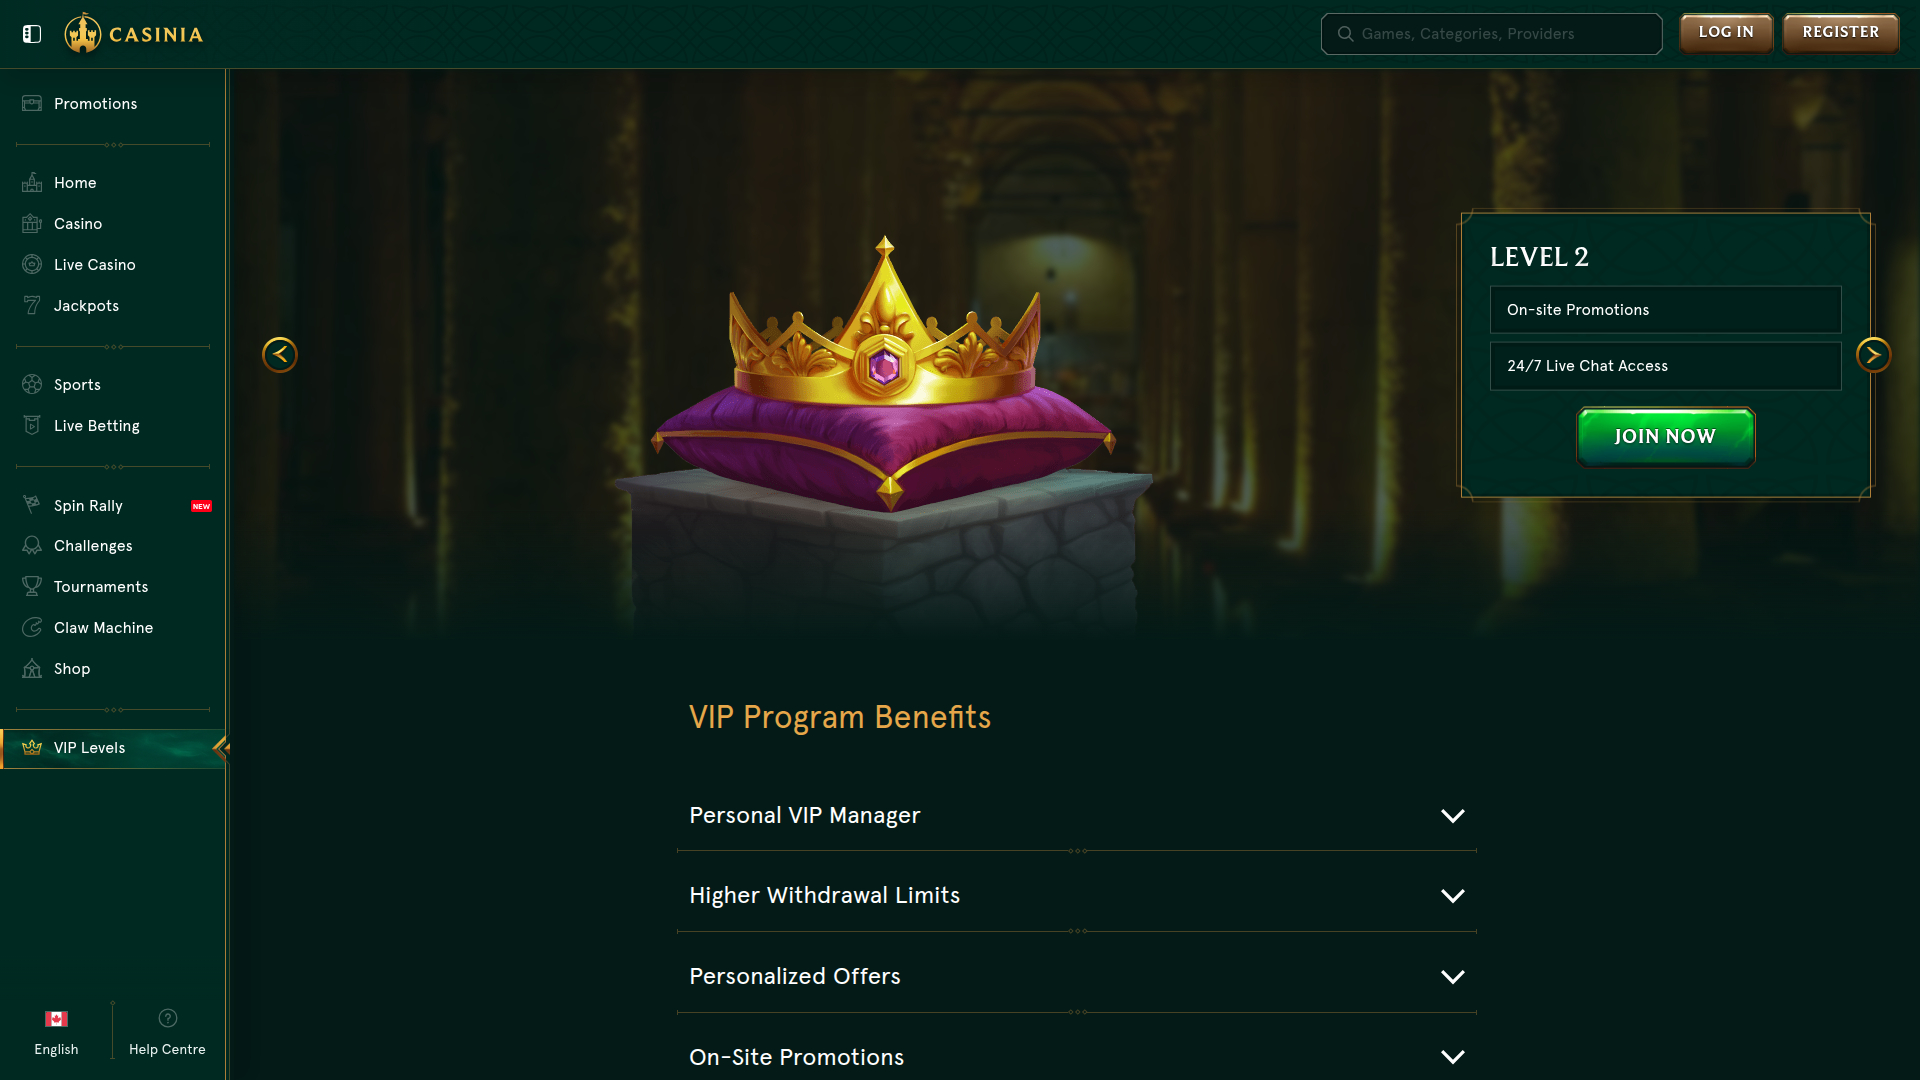Open the Claw Machine feature
Screen dimensions: 1920x1080
(x=32, y=627)
